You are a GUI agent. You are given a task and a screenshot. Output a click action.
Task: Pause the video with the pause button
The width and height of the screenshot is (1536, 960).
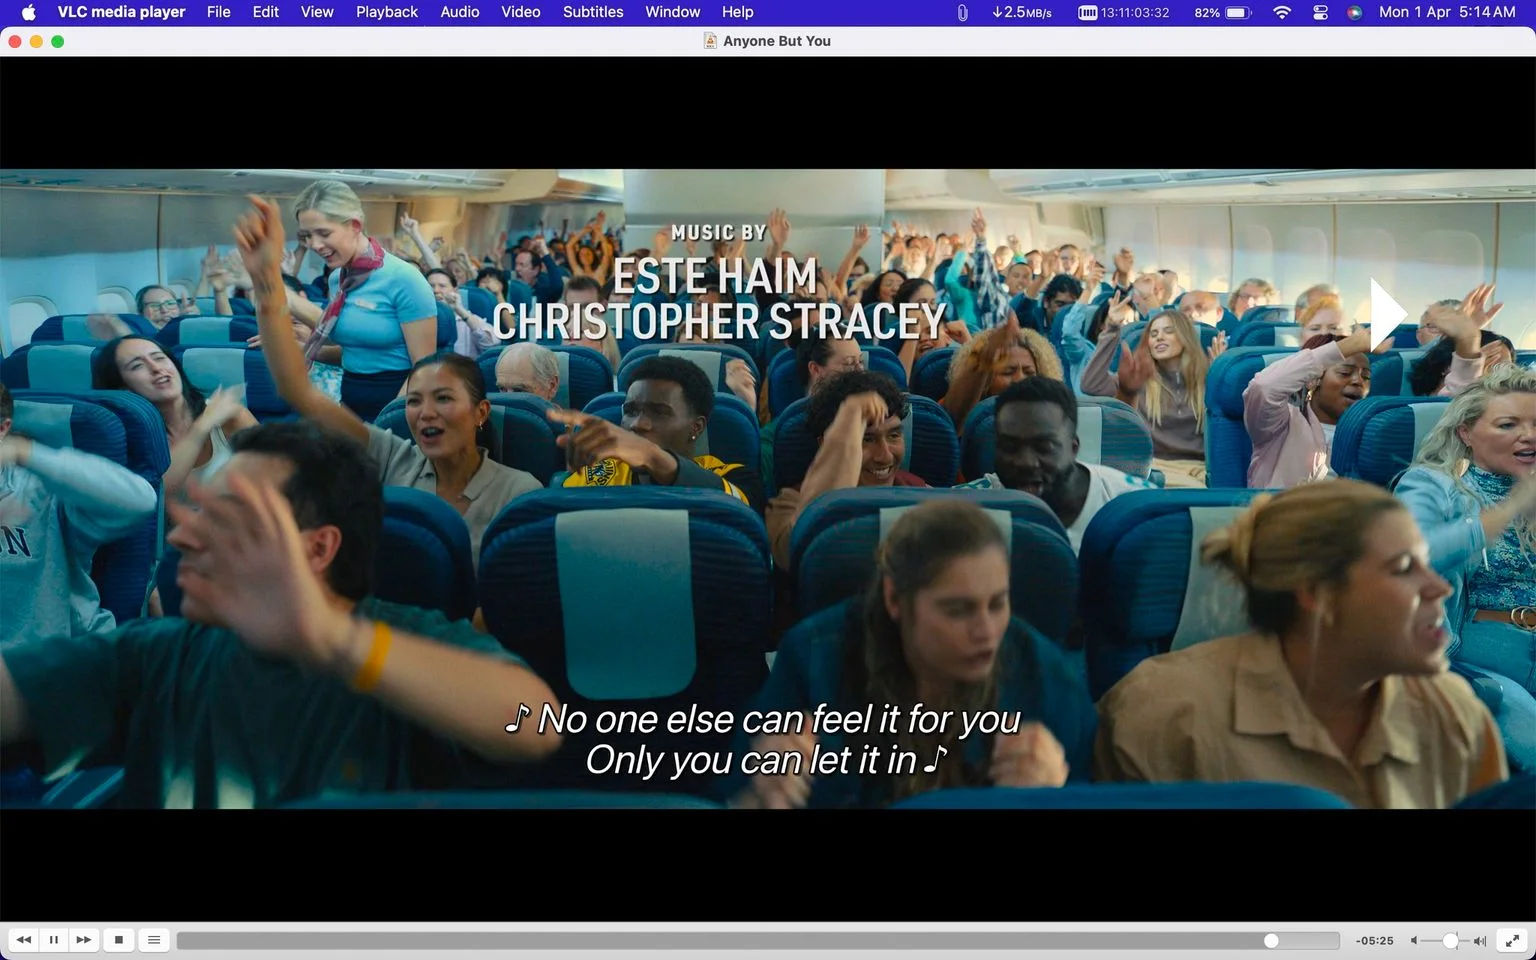coord(54,940)
